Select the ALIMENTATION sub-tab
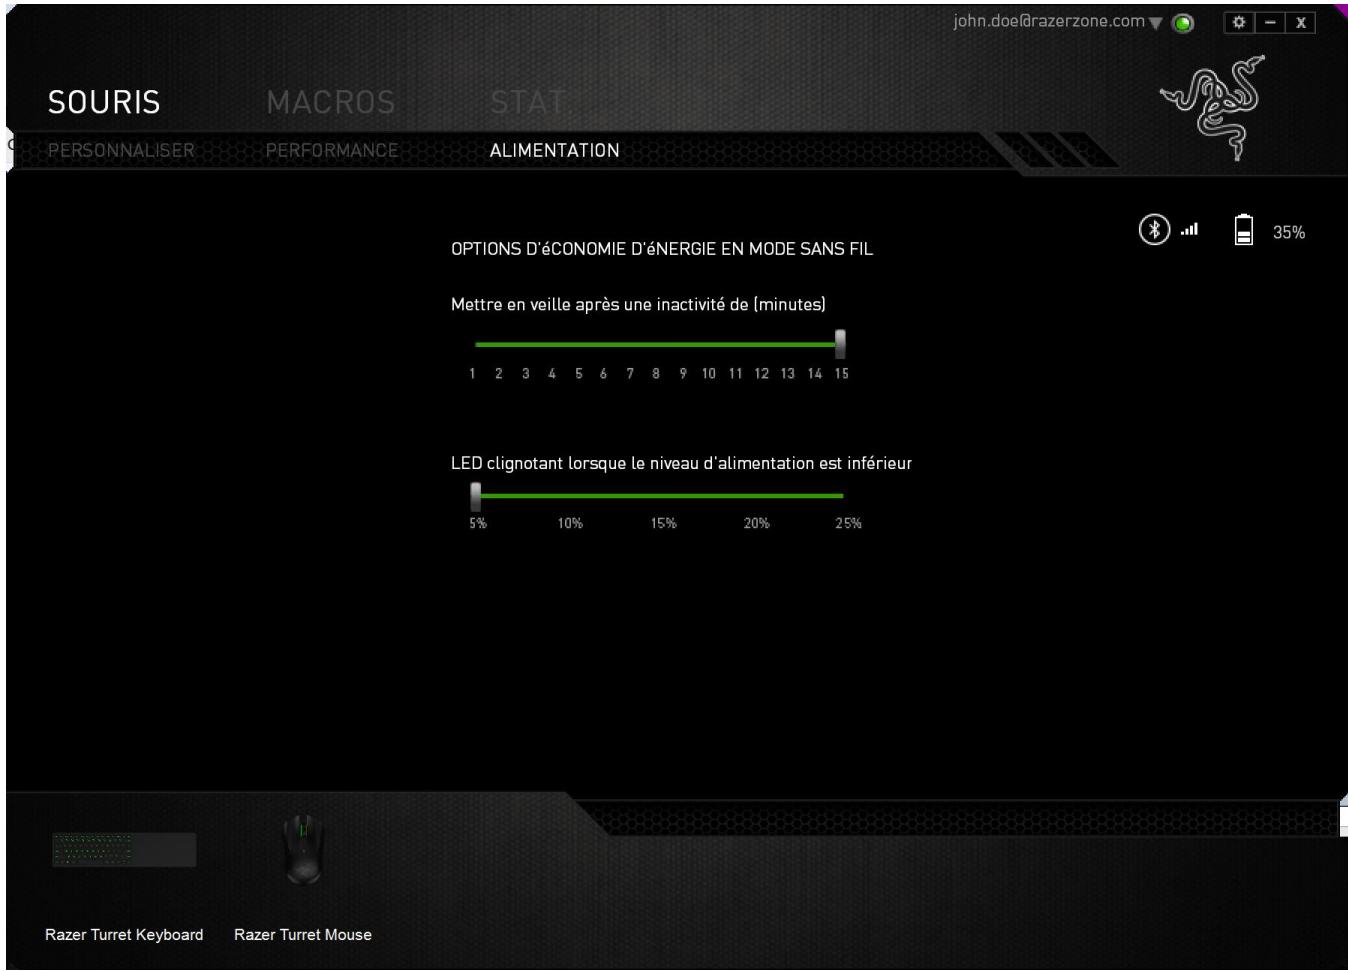The width and height of the screenshot is (1348, 971). pos(555,150)
